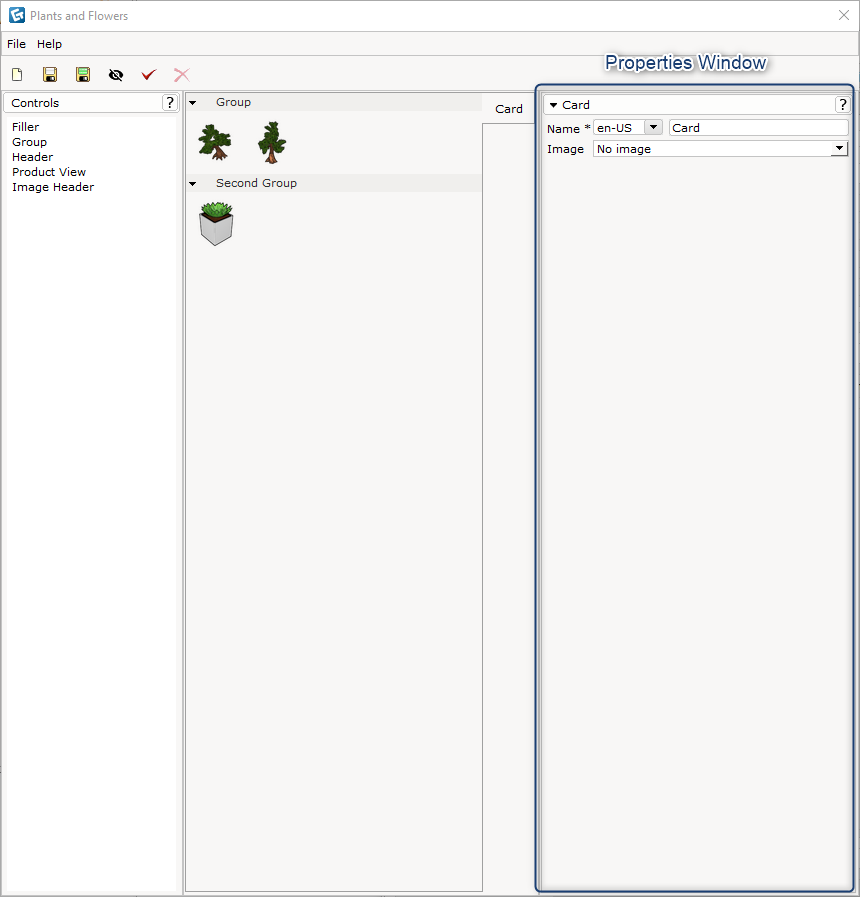Collapse the Second Group section arrow
Viewport: 860px width, 897px height.
[x=193, y=184]
